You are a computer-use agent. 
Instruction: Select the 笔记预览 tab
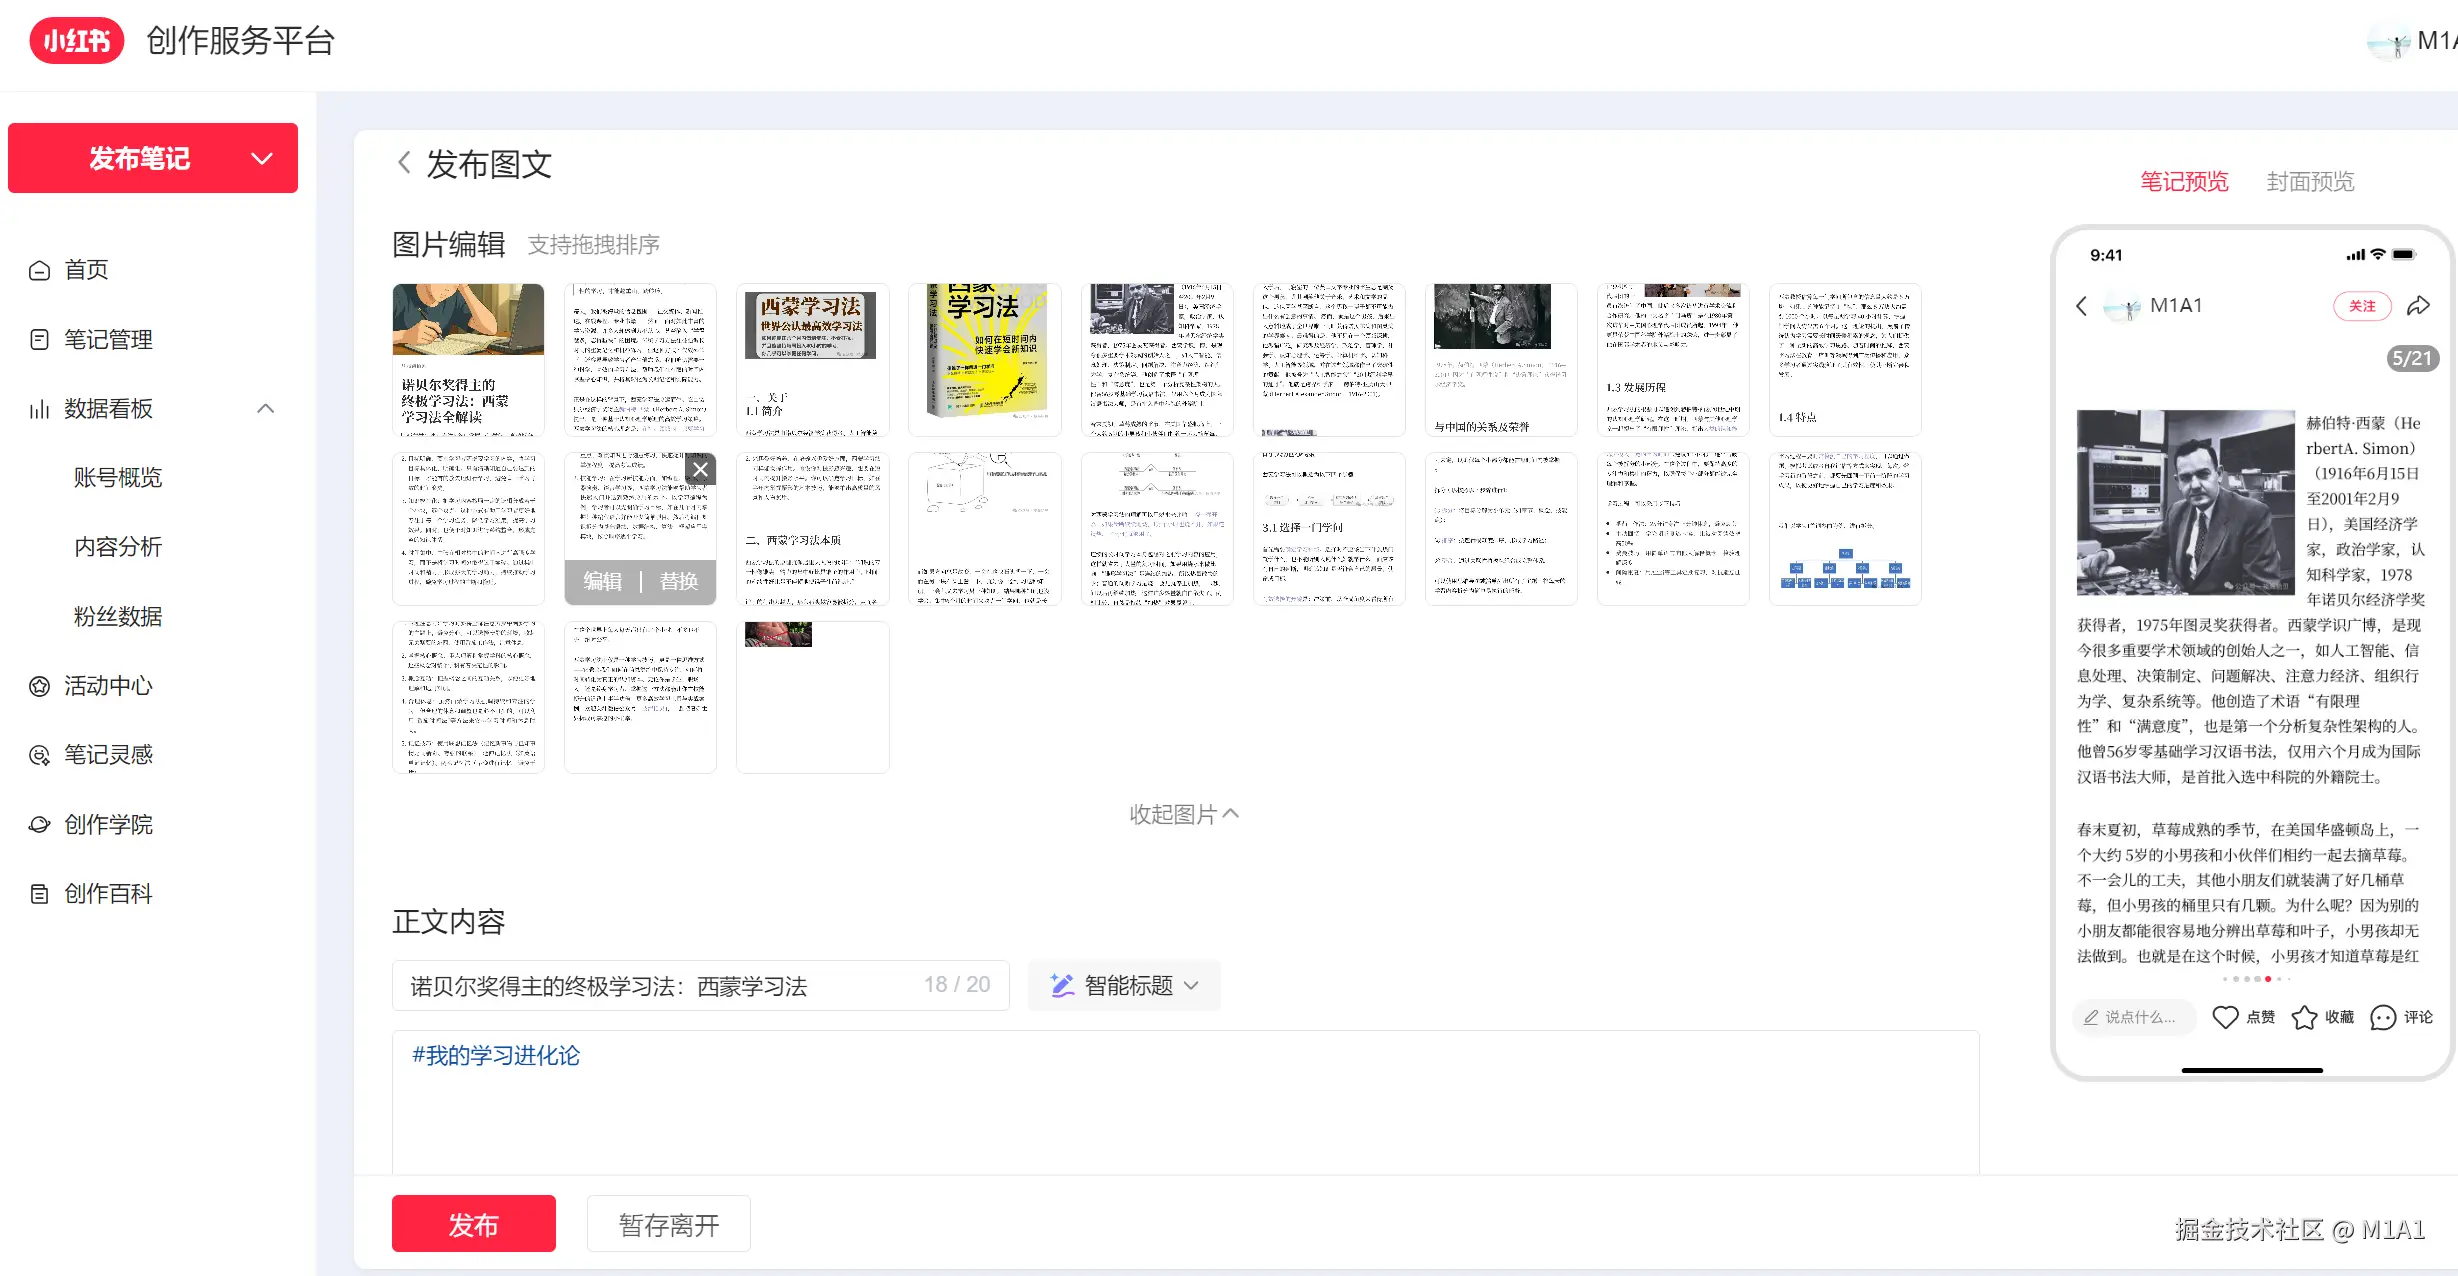(2184, 181)
